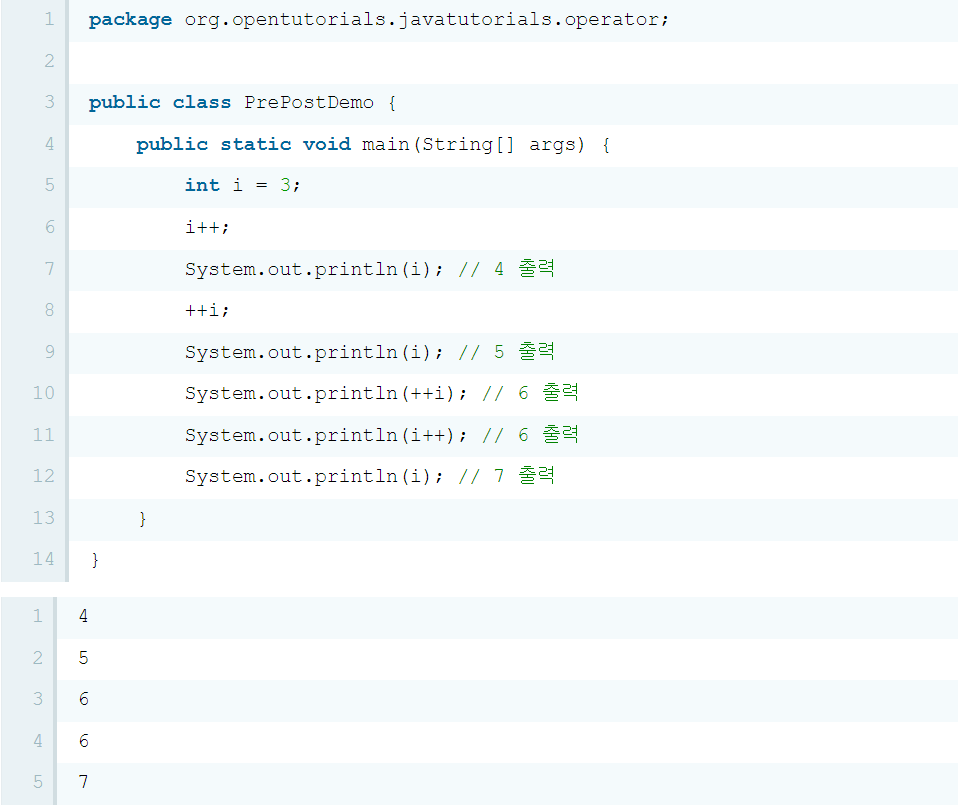The width and height of the screenshot is (958, 810).
Task: Click code line number 13 in gutter
Action: click(x=43, y=518)
